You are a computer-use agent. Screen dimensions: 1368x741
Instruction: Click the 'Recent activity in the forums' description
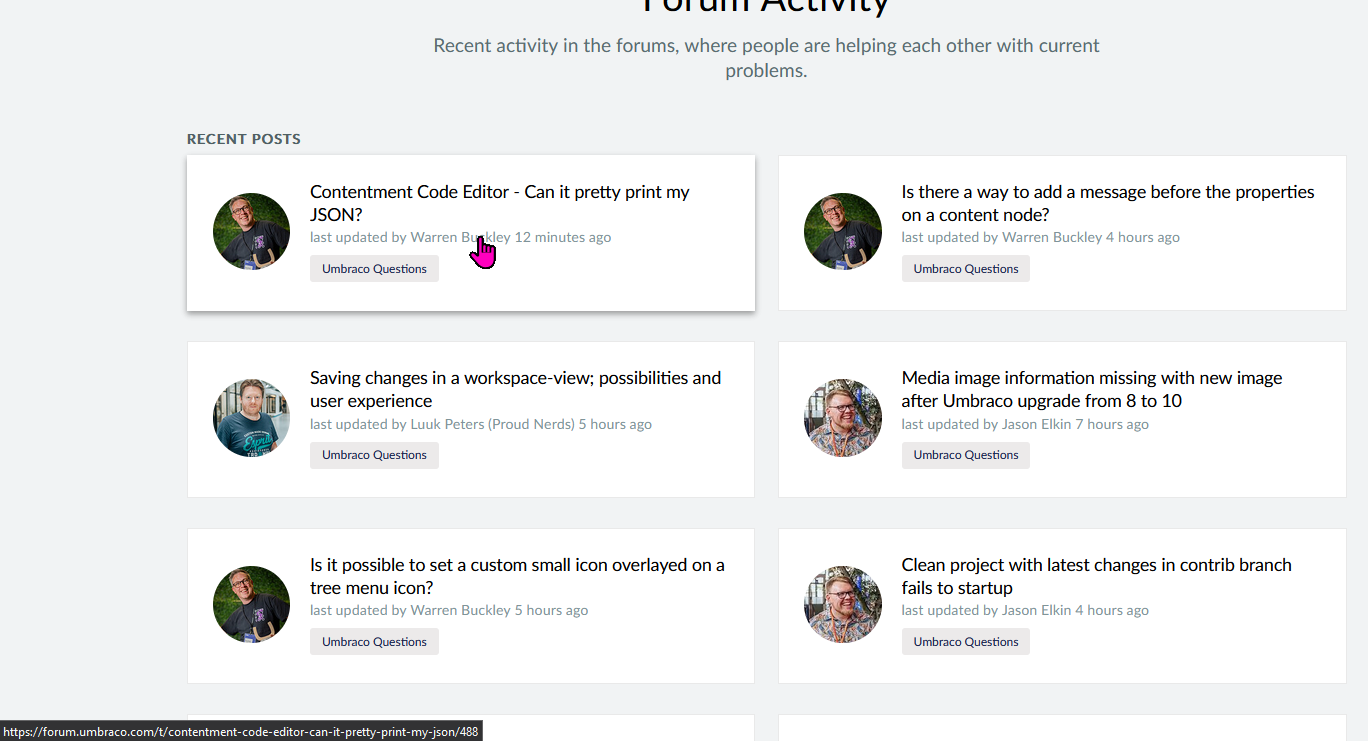[766, 58]
